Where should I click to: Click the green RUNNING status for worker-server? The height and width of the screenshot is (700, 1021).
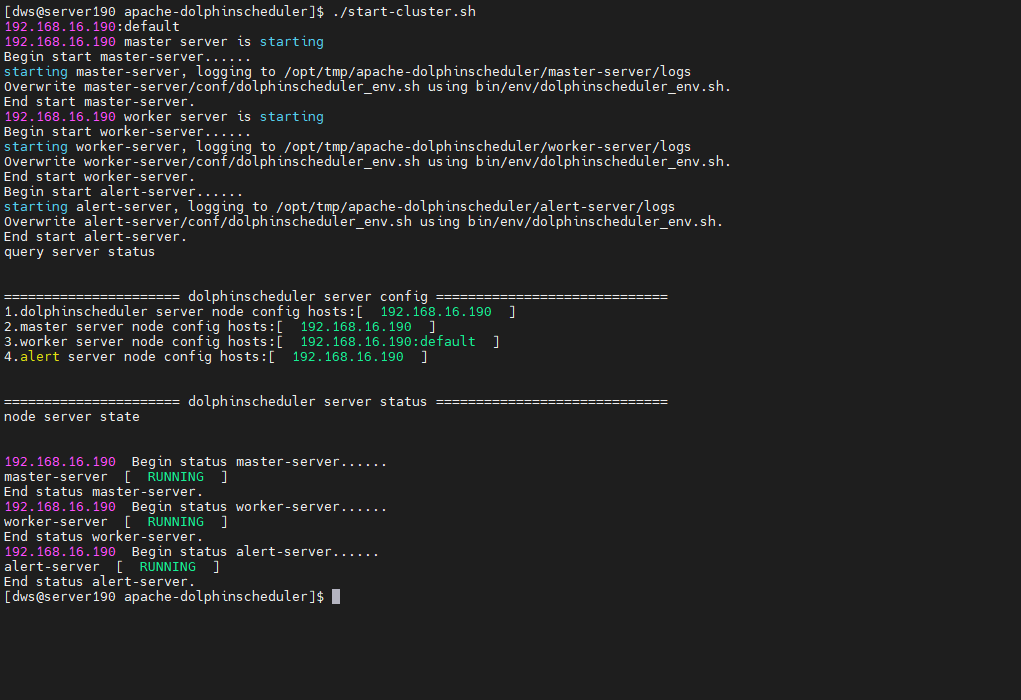pos(175,522)
